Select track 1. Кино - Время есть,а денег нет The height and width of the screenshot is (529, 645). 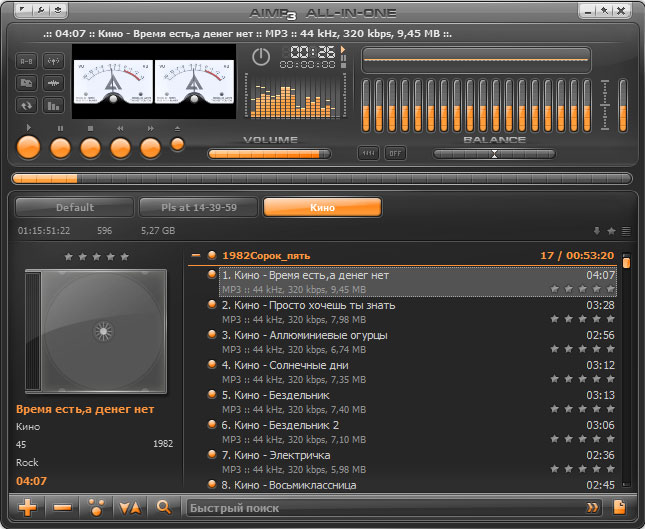click(418, 282)
